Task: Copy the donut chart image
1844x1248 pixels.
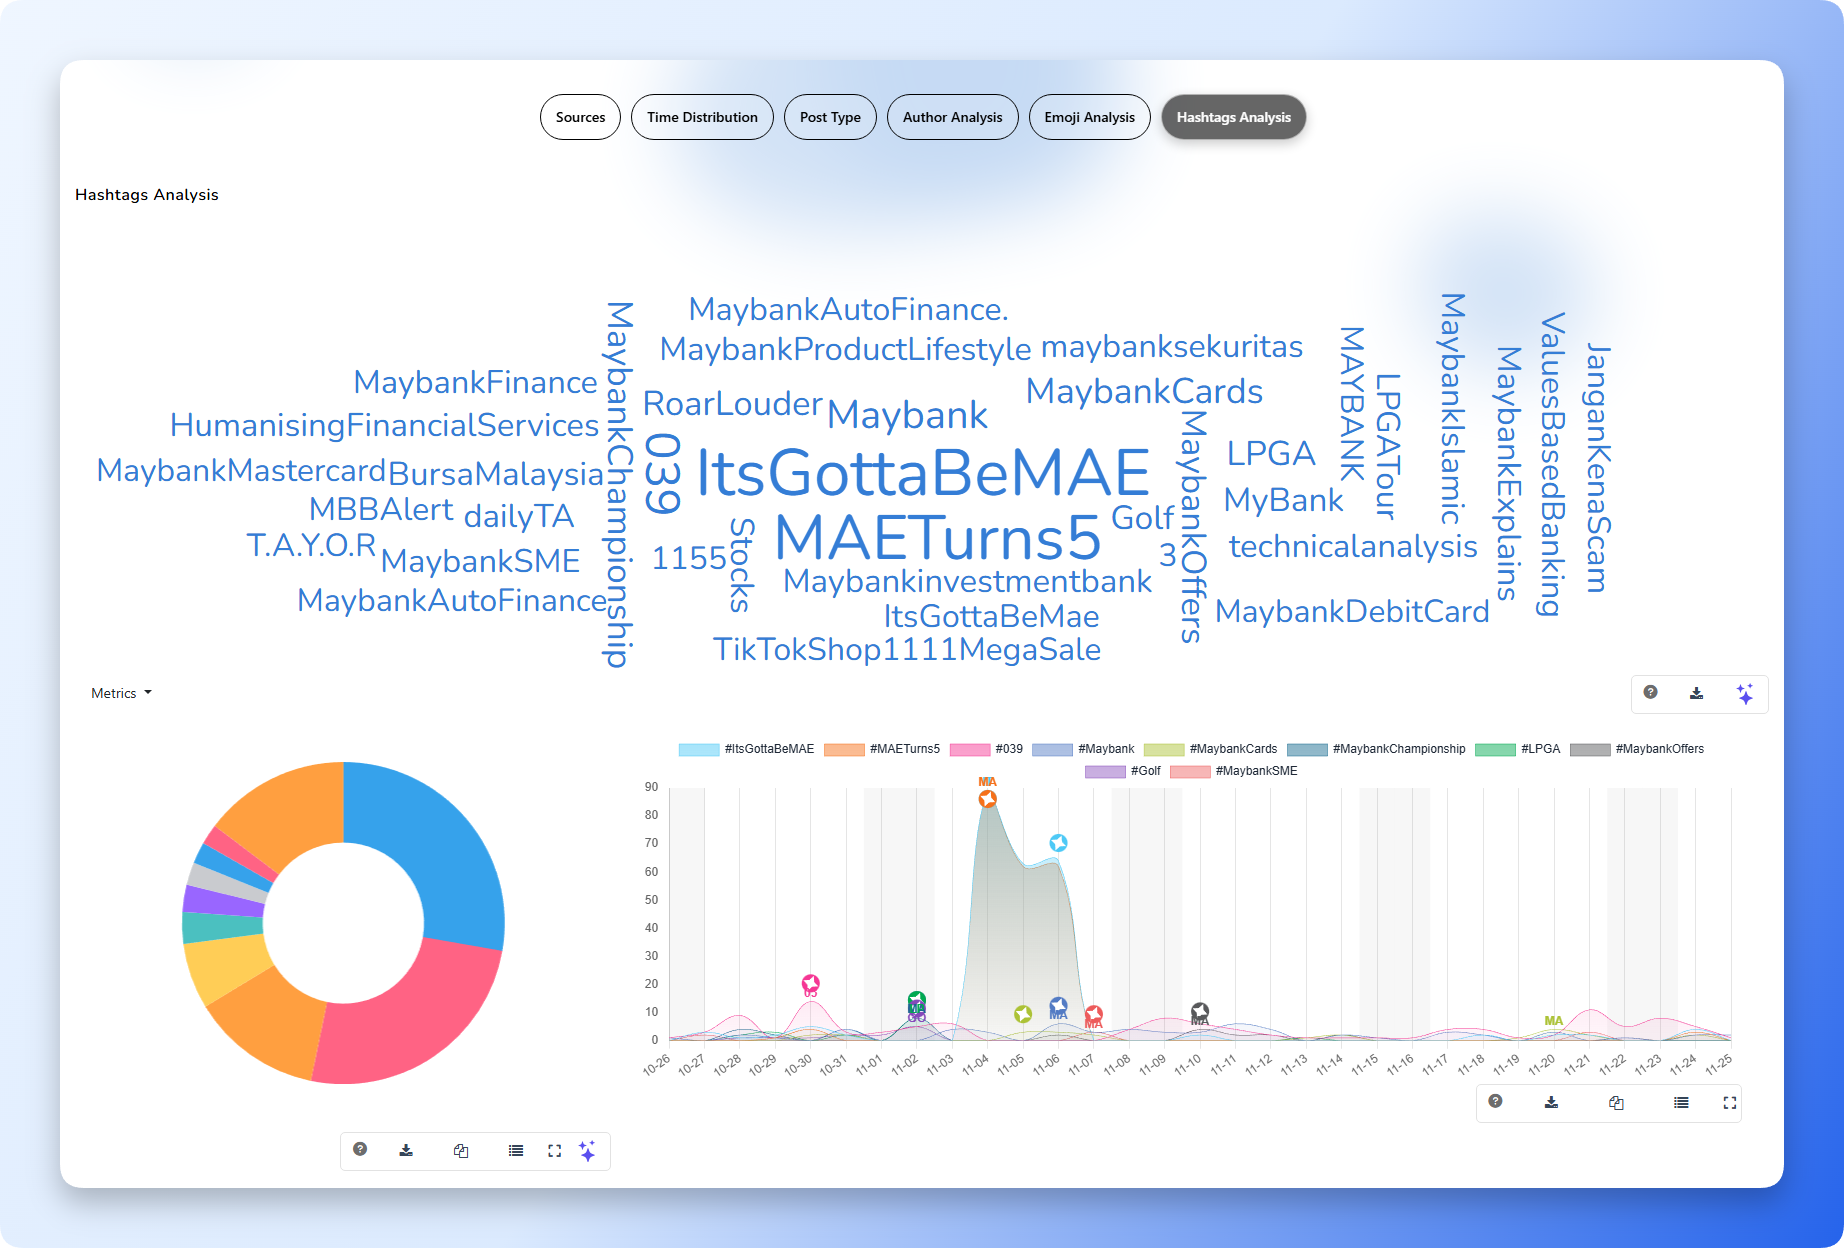Action: coord(461,1150)
